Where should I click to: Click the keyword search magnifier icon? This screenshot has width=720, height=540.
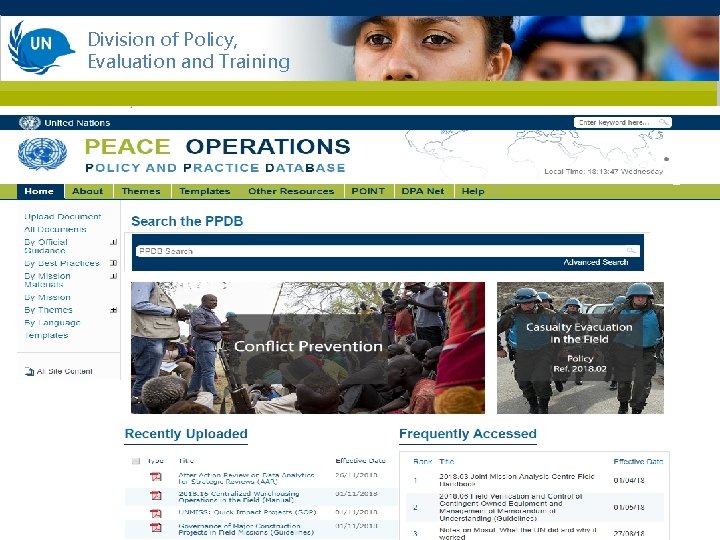664,122
